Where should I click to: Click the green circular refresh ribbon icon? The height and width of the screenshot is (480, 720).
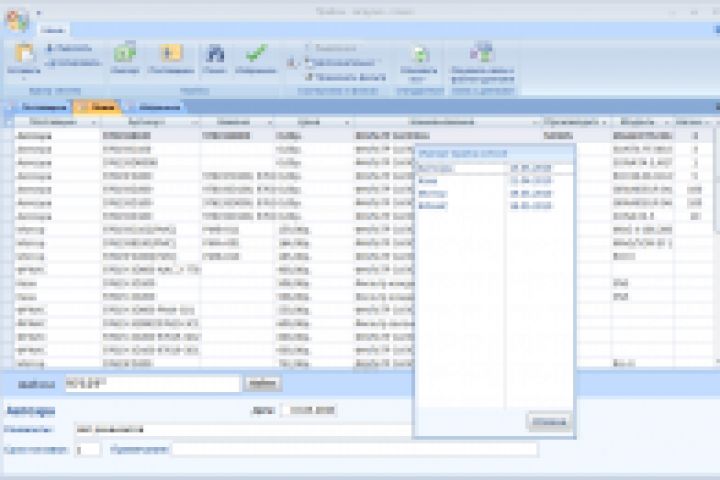point(419,55)
